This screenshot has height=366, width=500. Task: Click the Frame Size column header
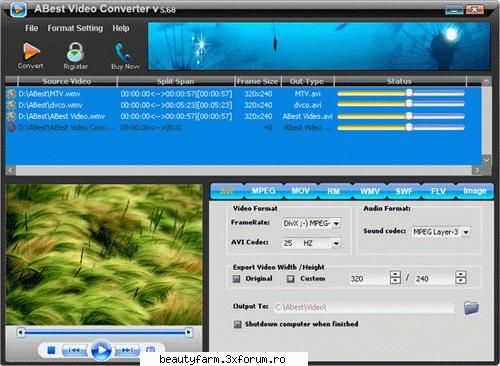(257, 81)
